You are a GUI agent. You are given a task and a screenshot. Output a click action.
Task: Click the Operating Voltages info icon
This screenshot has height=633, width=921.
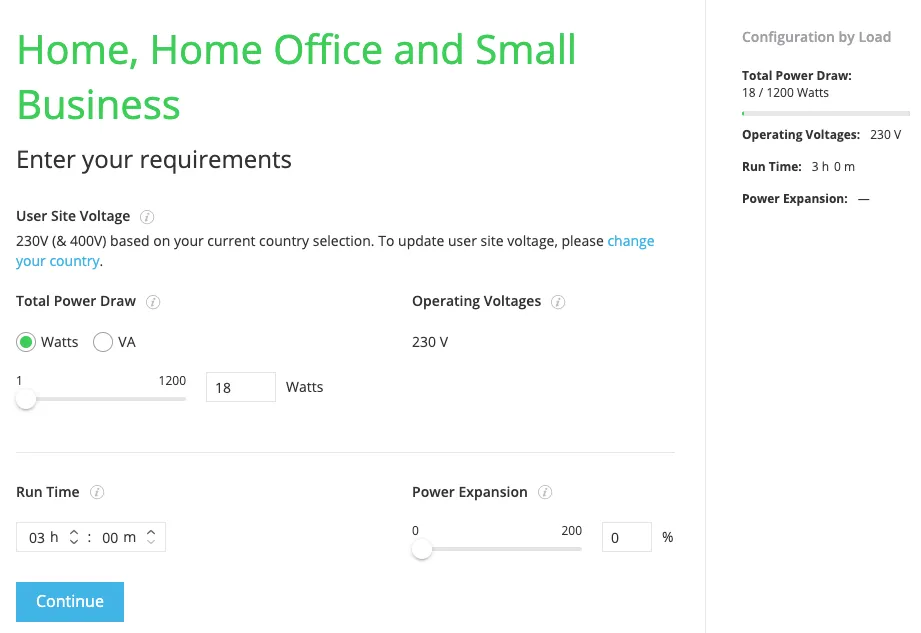pyautogui.click(x=558, y=301)
